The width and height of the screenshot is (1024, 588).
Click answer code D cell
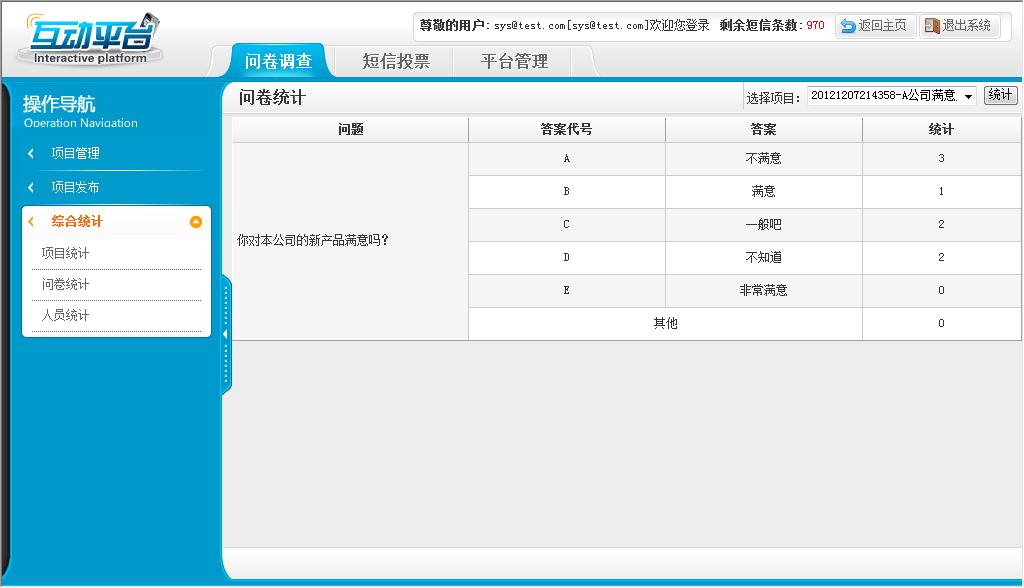(x=567, y=257)
